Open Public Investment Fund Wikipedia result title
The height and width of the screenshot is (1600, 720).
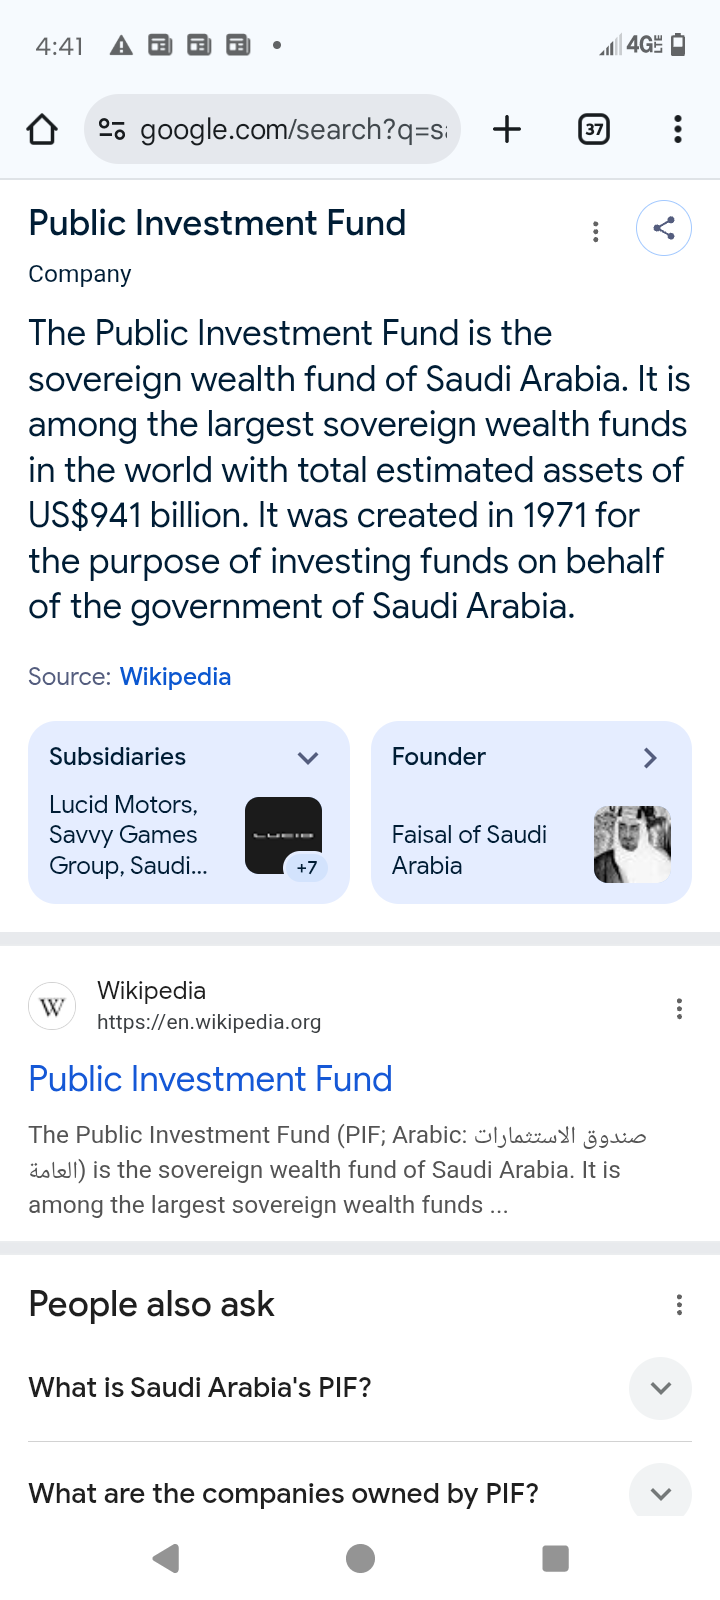210,1079
